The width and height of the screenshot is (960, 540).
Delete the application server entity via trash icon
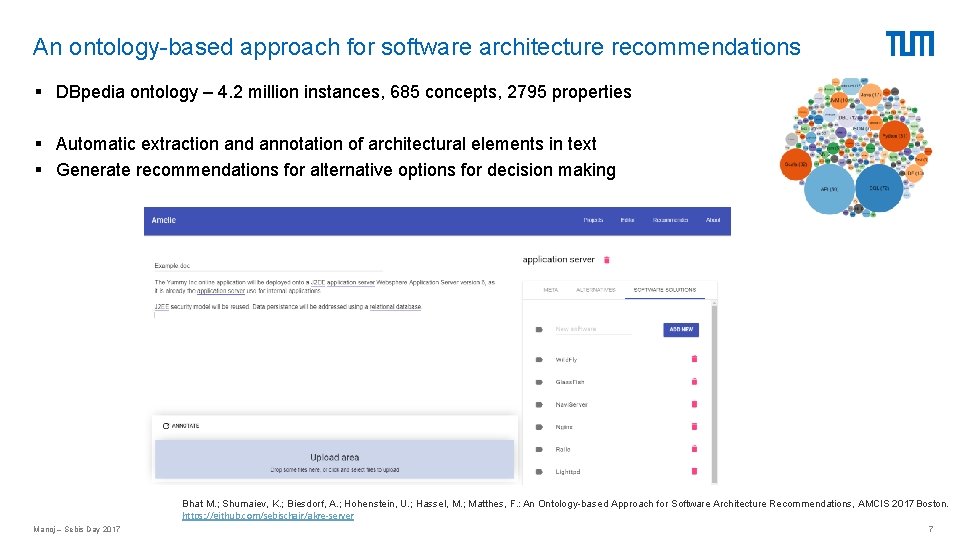pyautogui.click(x=607, y=260)
